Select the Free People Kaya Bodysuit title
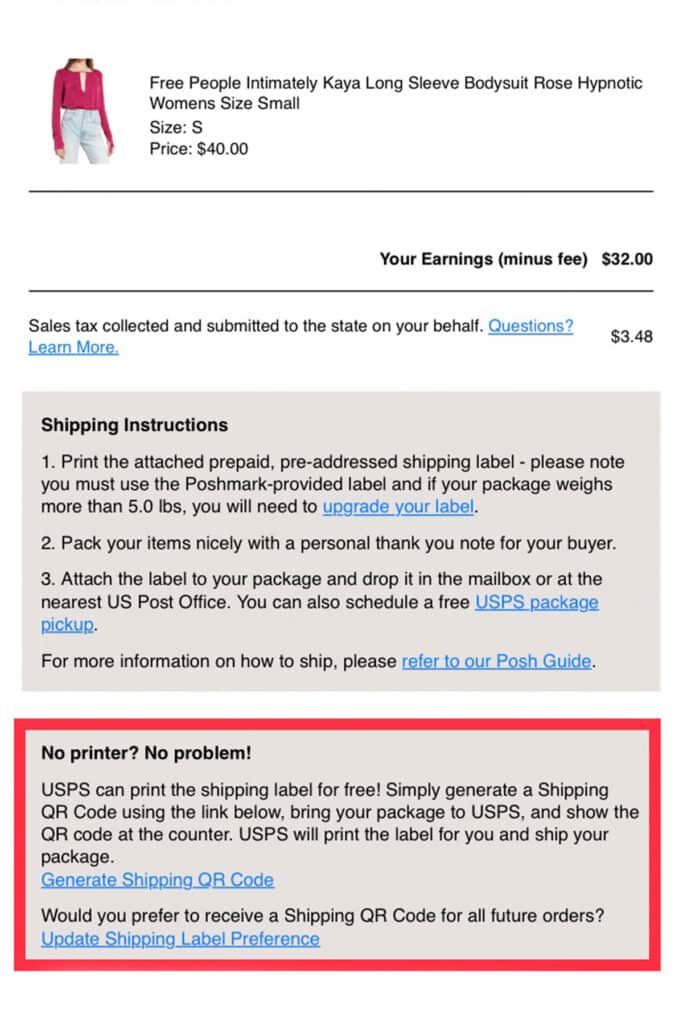683x1024 pixels. (396, 93)
